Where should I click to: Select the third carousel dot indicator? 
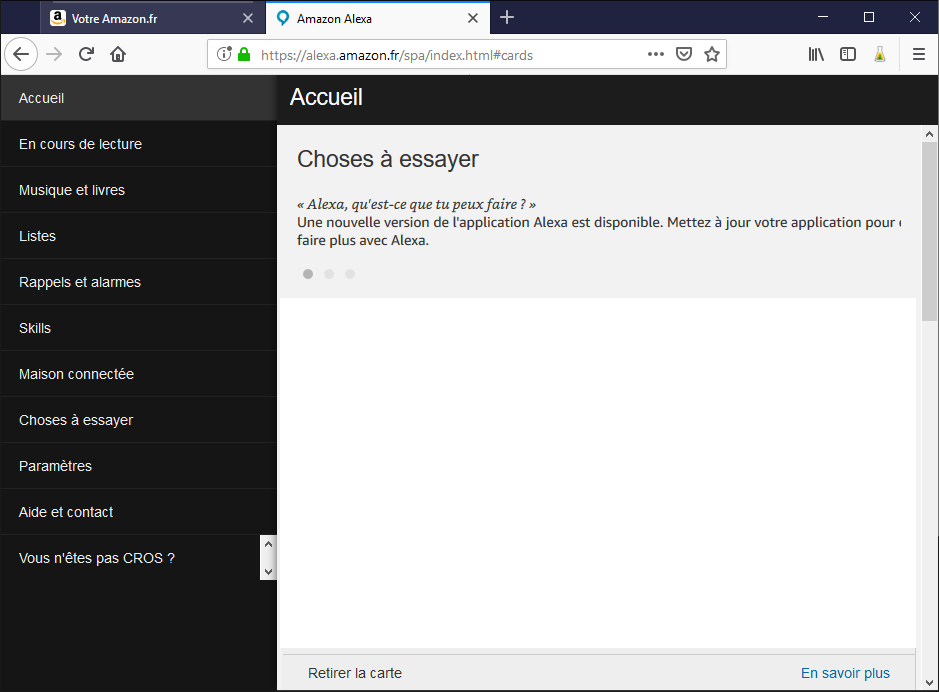[350, 274]
